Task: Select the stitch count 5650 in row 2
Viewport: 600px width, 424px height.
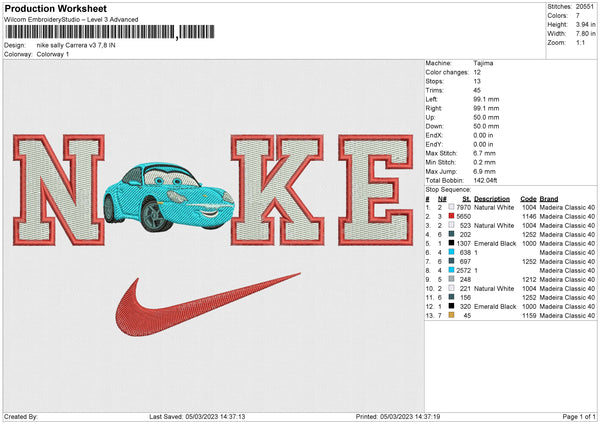Action: (x=464, y=217)
